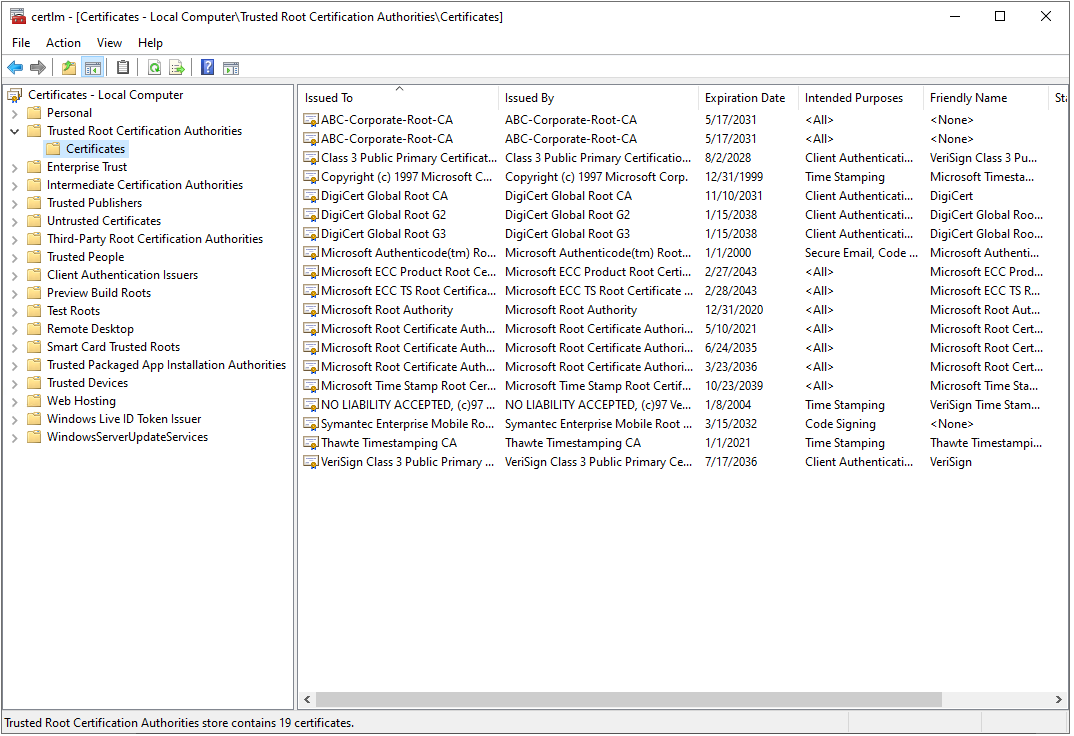Image resolution: width=1074 pixels, height=736 pixels.
Task: Sort by the Intended Purposes column header
Action: 861,98
